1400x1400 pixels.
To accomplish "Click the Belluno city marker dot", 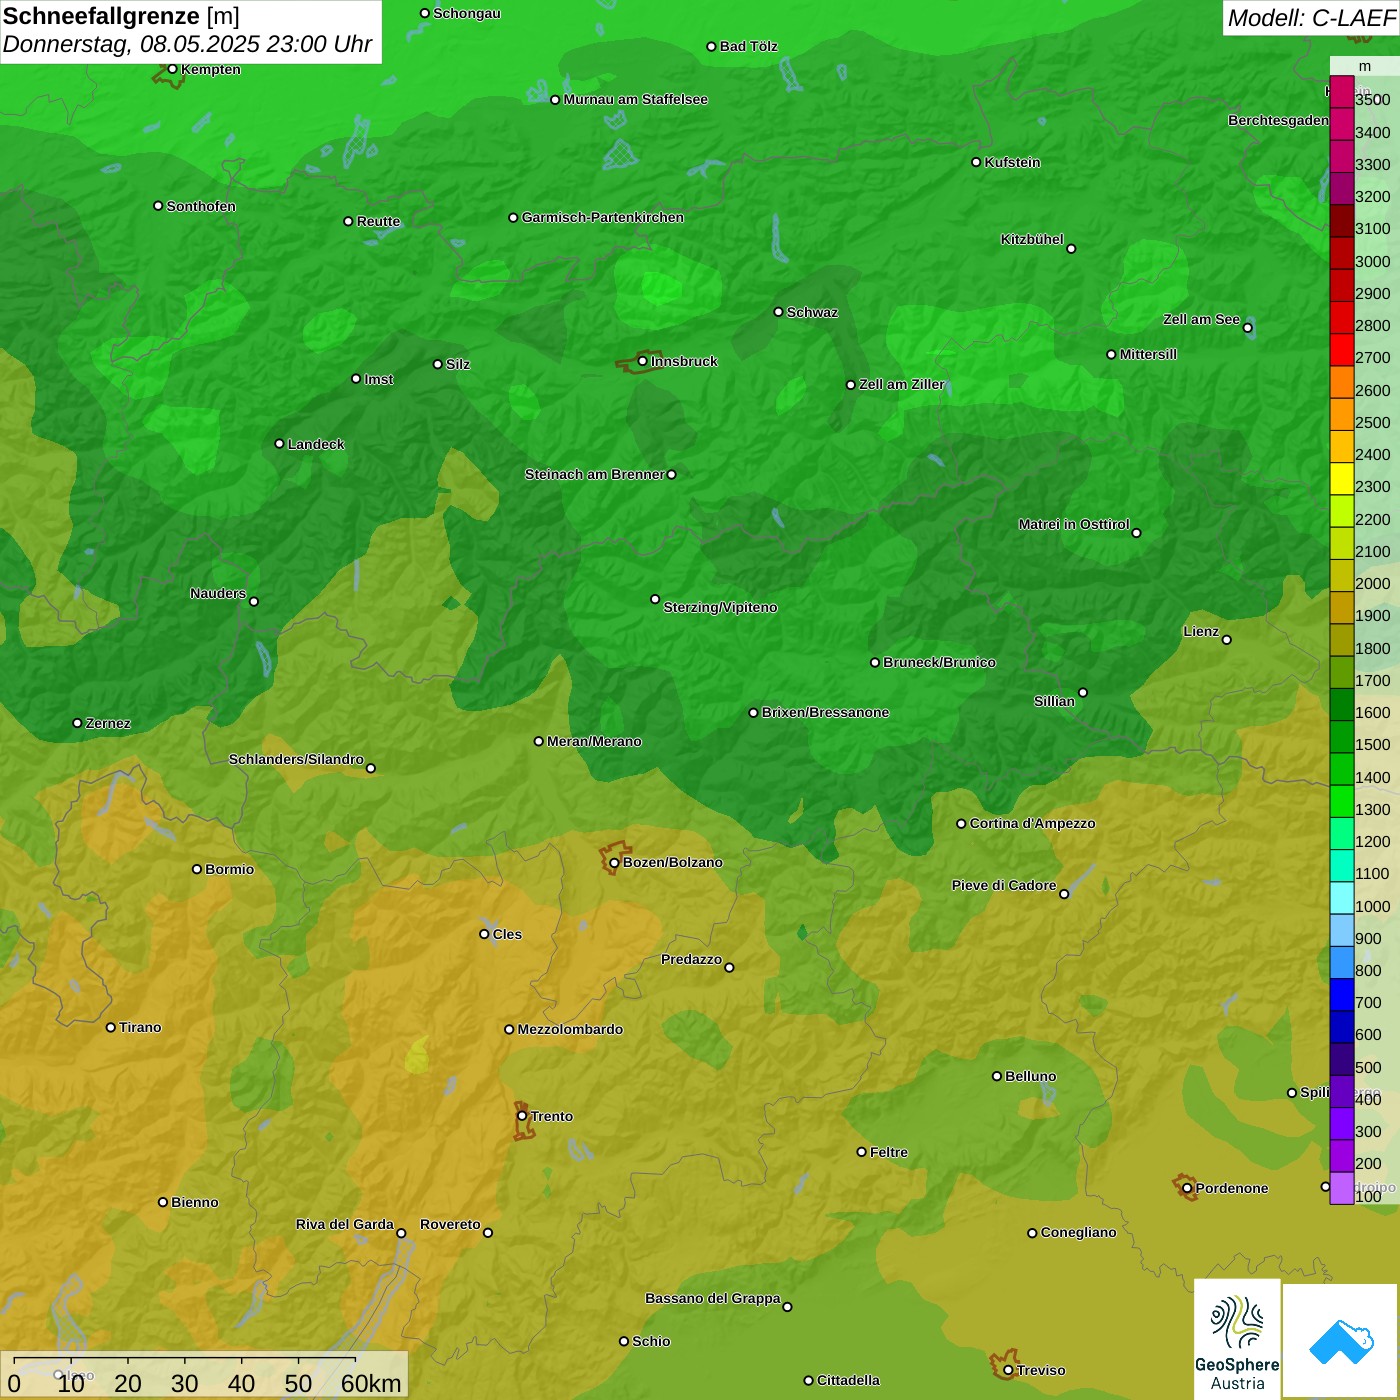I will pyautogui.click(x=996, y=1076).
